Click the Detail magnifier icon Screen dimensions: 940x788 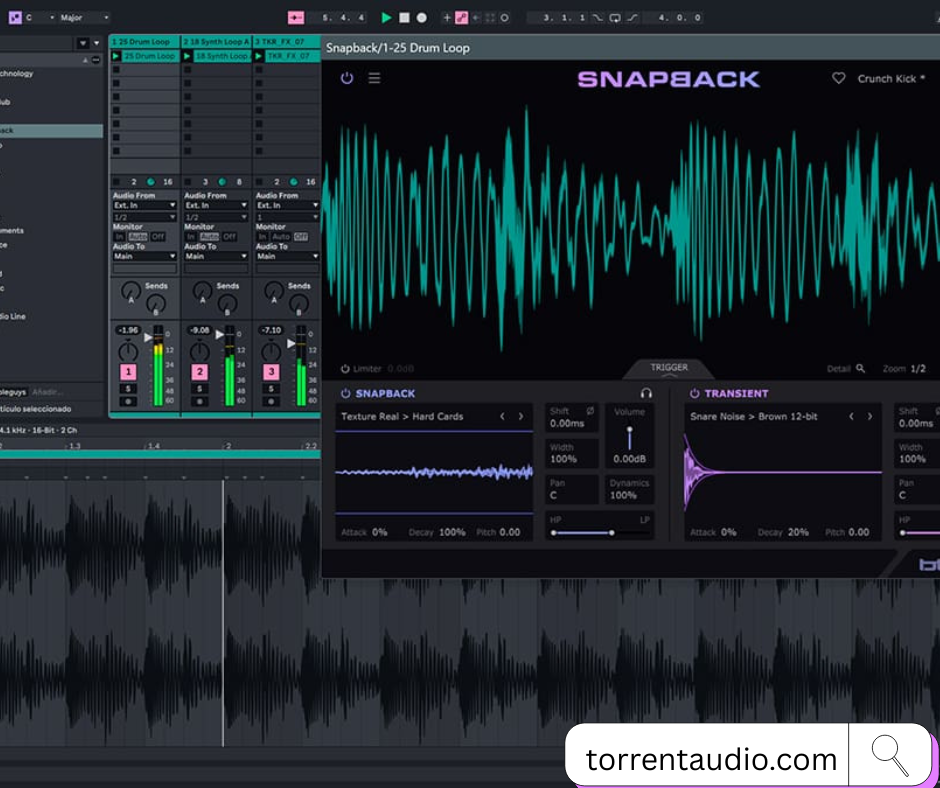[861, 369]
